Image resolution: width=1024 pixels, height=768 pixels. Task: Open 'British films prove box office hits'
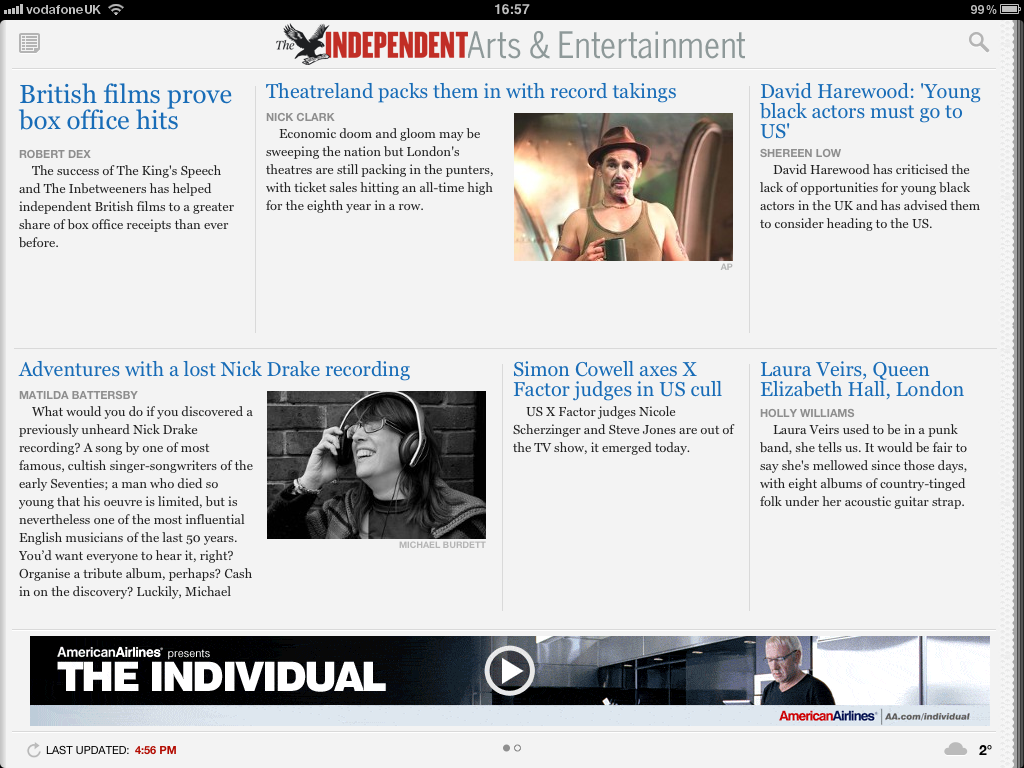point(125,108)
